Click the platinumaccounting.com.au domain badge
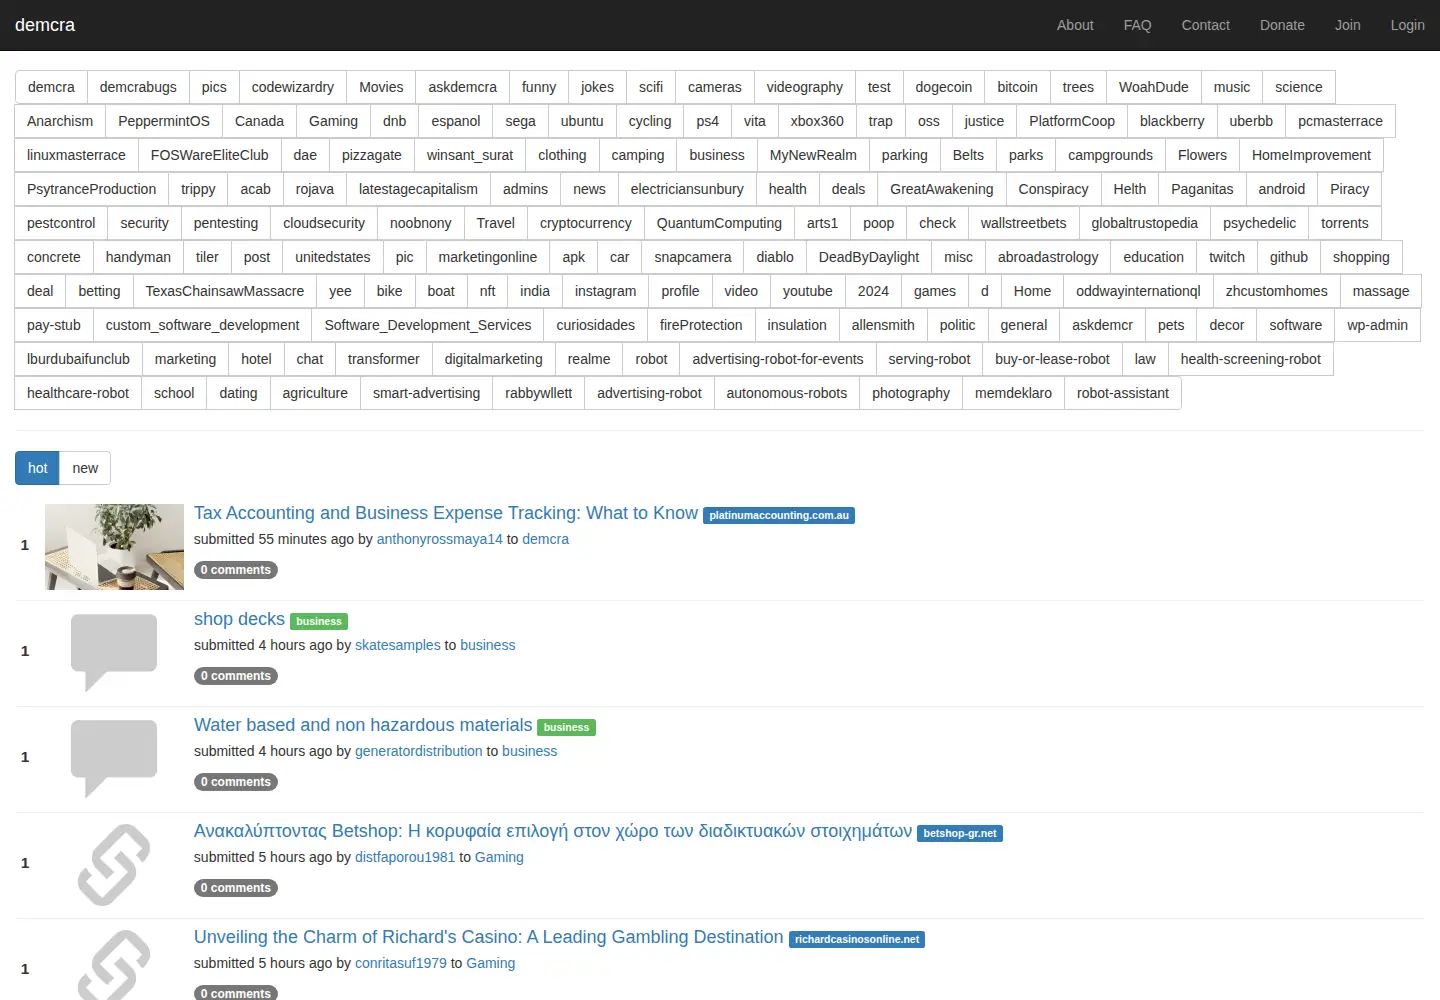The height and width of the screenshot is (1000, 1440). pyautogui.click(x=779, y=516)
